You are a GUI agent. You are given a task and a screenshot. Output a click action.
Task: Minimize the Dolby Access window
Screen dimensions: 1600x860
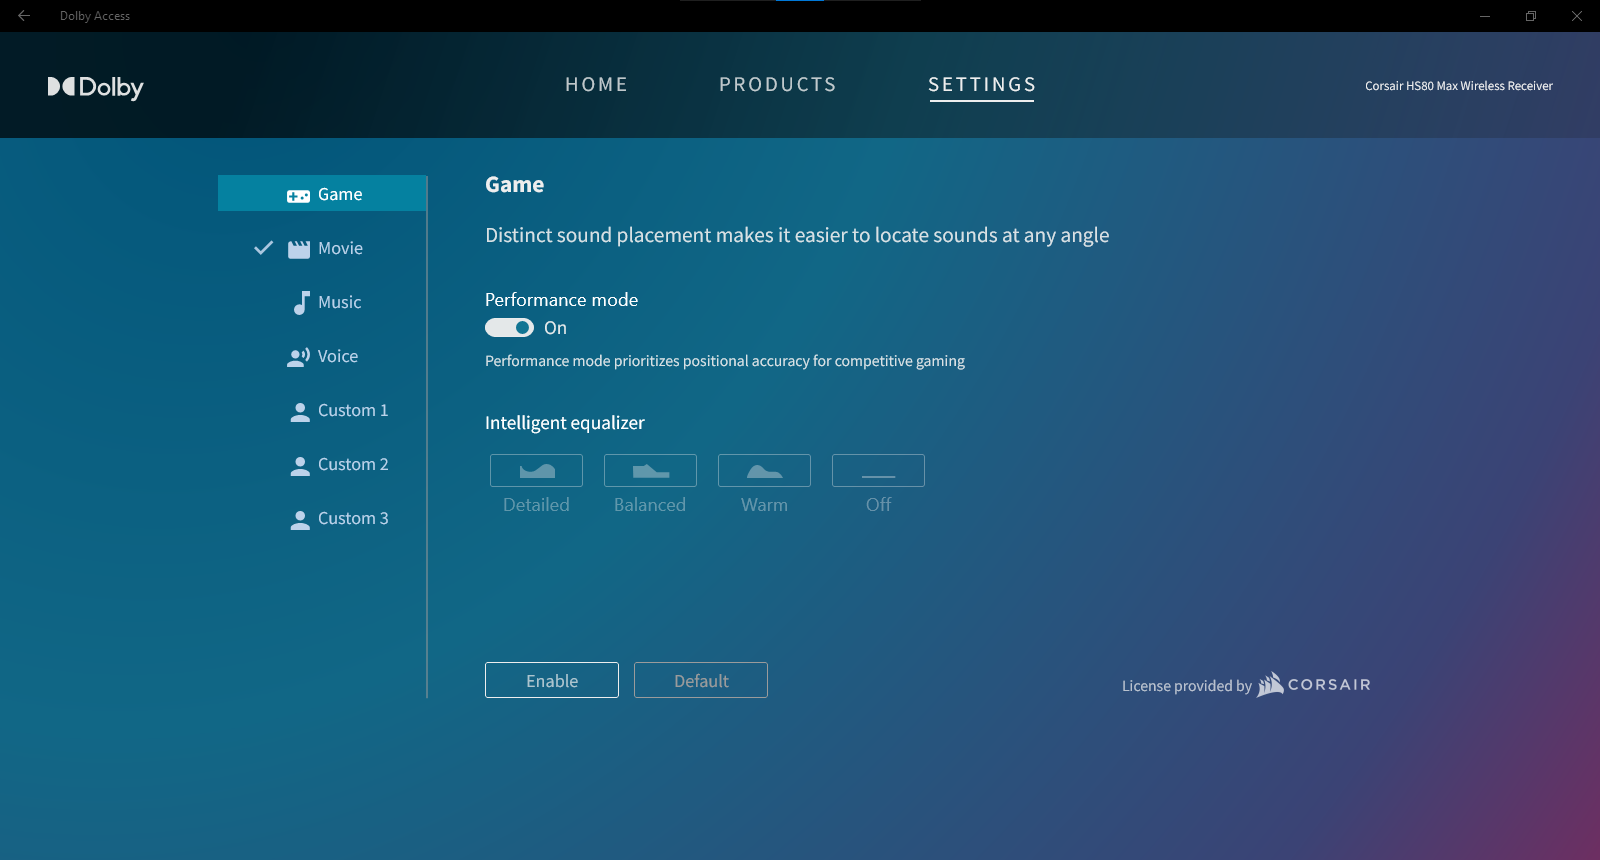[x=1485, y=16]
